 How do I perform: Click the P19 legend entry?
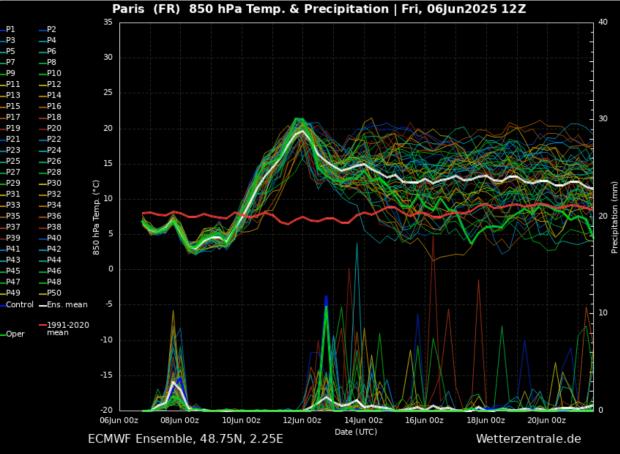13,128
